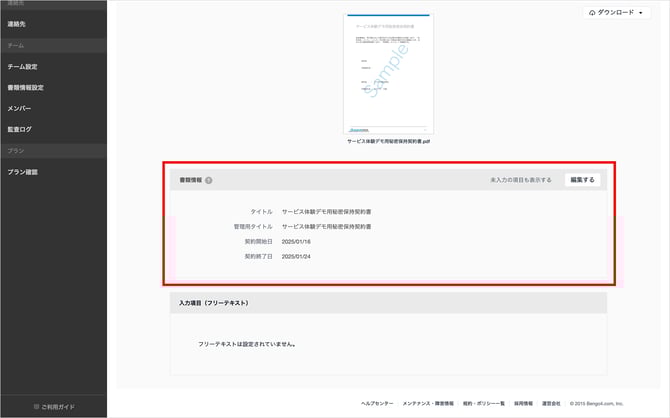Open the 採用情報 footer link
This screenshot has height=418, width=670.
click(524, 403)
